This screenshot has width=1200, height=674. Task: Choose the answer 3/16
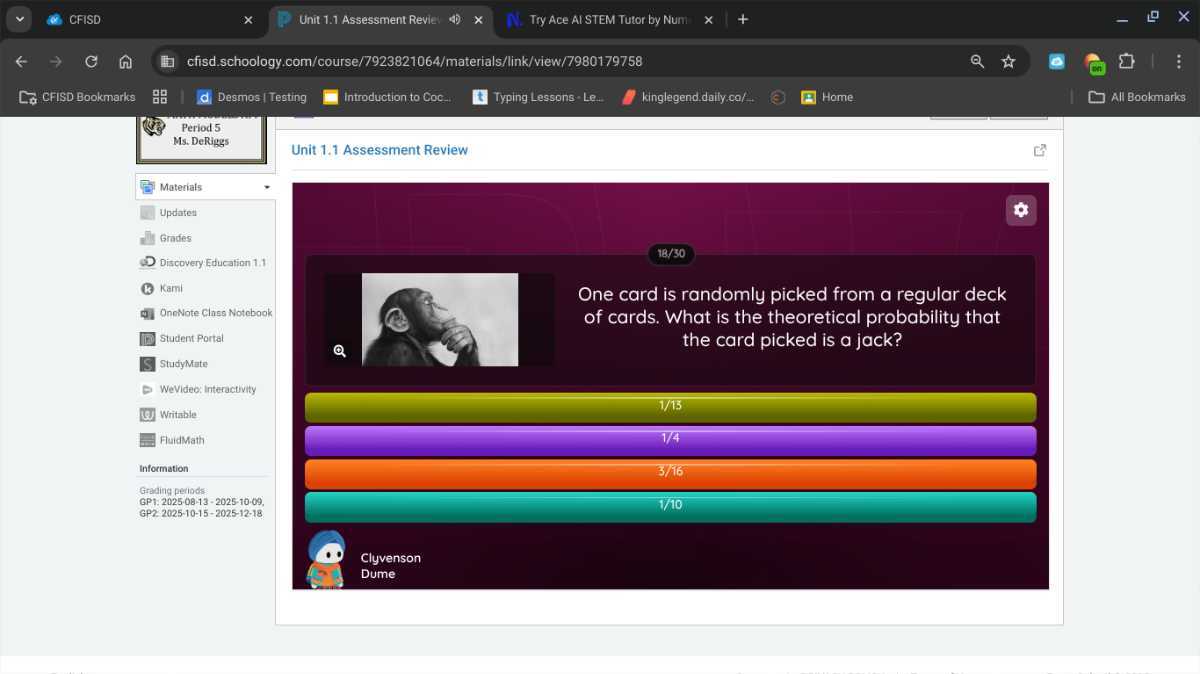pyautogui.click(x=670, y=472)
